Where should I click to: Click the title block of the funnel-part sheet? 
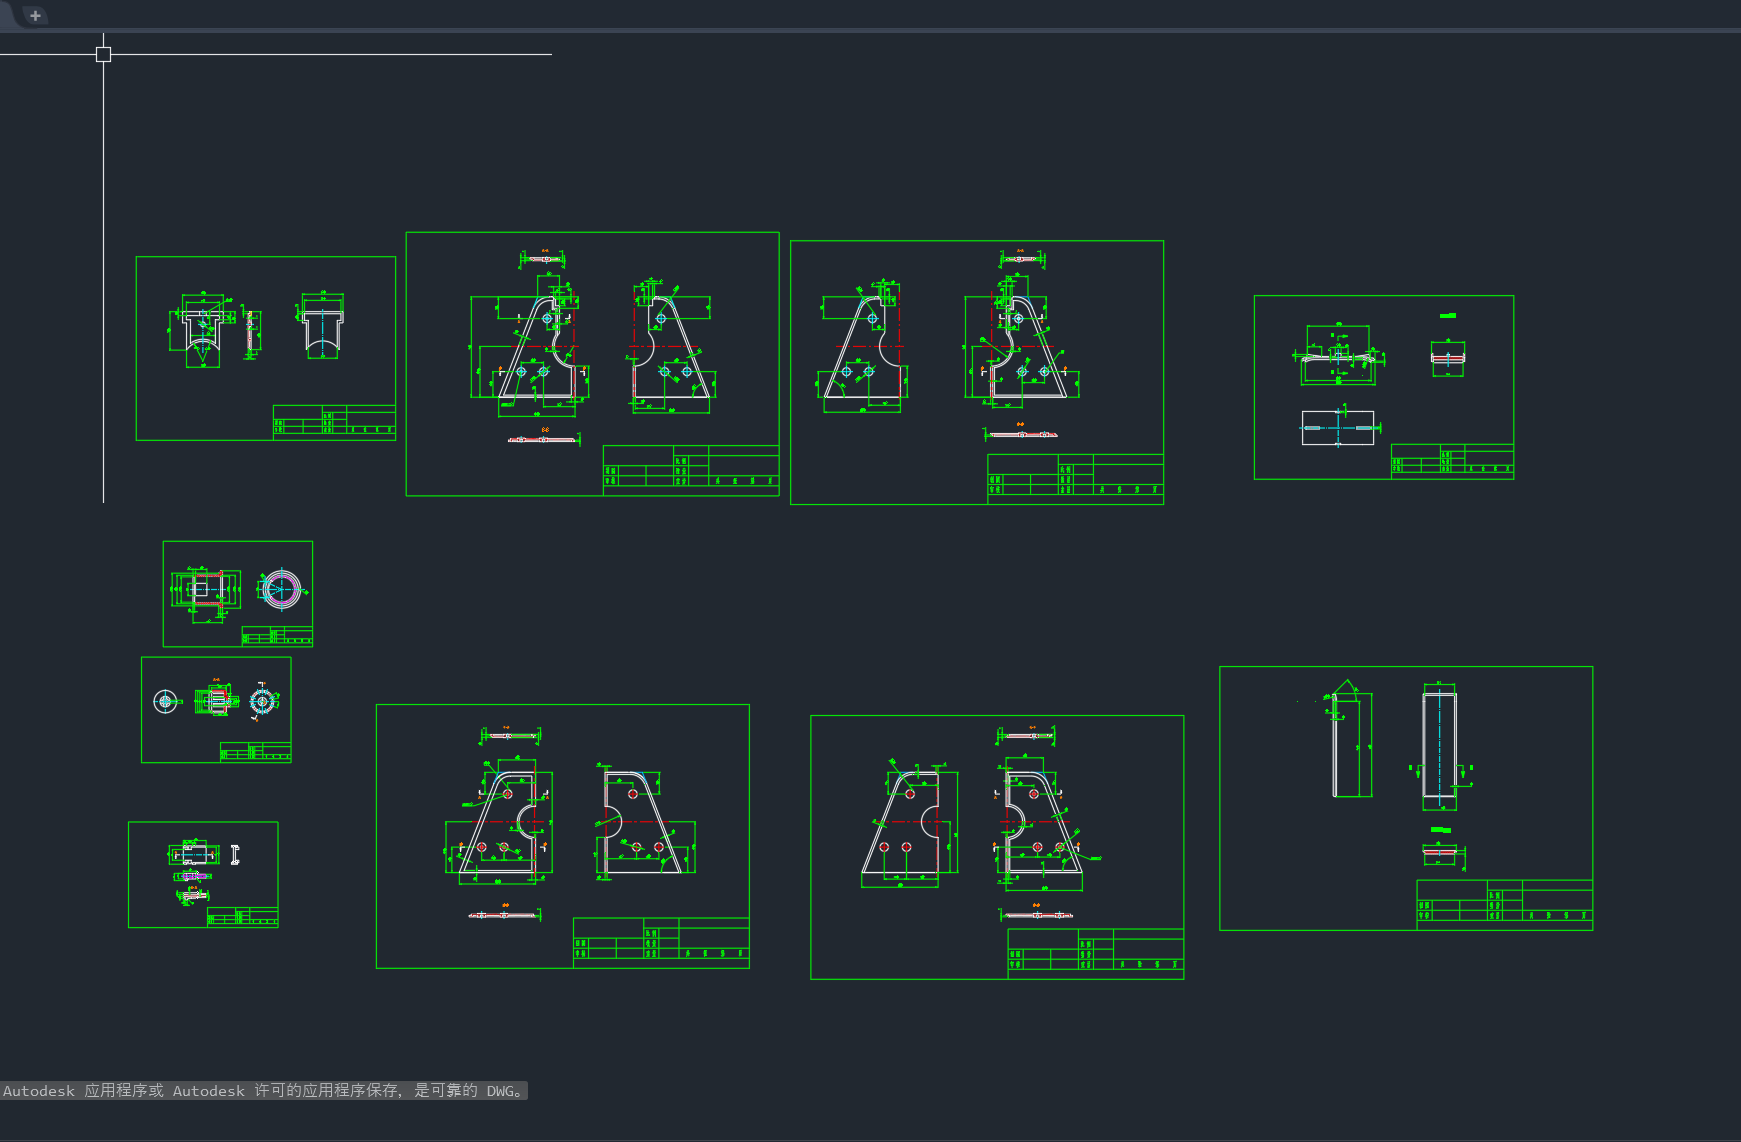click(334, 422)
